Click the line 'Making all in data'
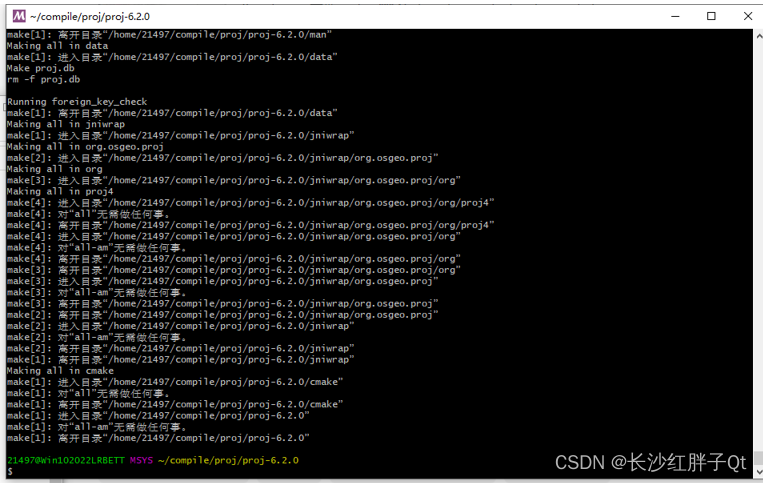The height and width of the screenshot is (483, 763). click(57, 46)
